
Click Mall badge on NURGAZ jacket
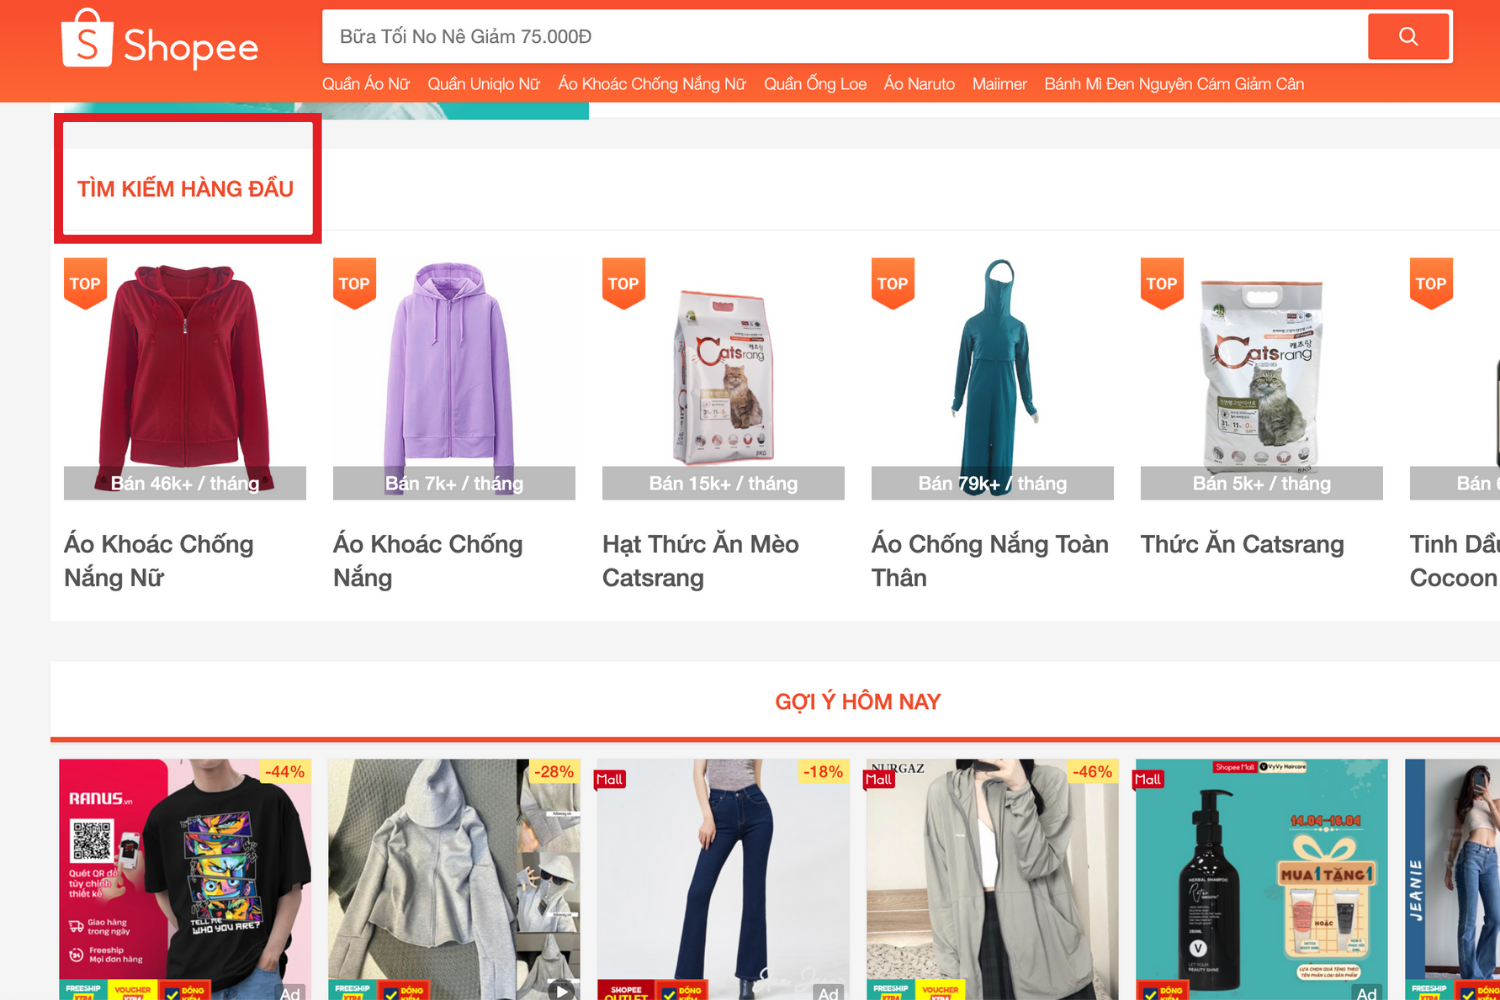click(879, 780)
